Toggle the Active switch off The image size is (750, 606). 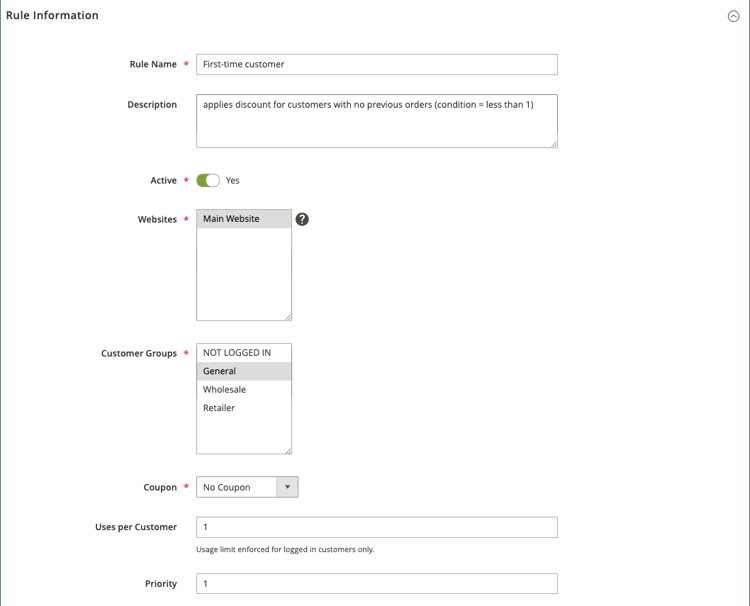pyautogui.click(x=208, y=180)
